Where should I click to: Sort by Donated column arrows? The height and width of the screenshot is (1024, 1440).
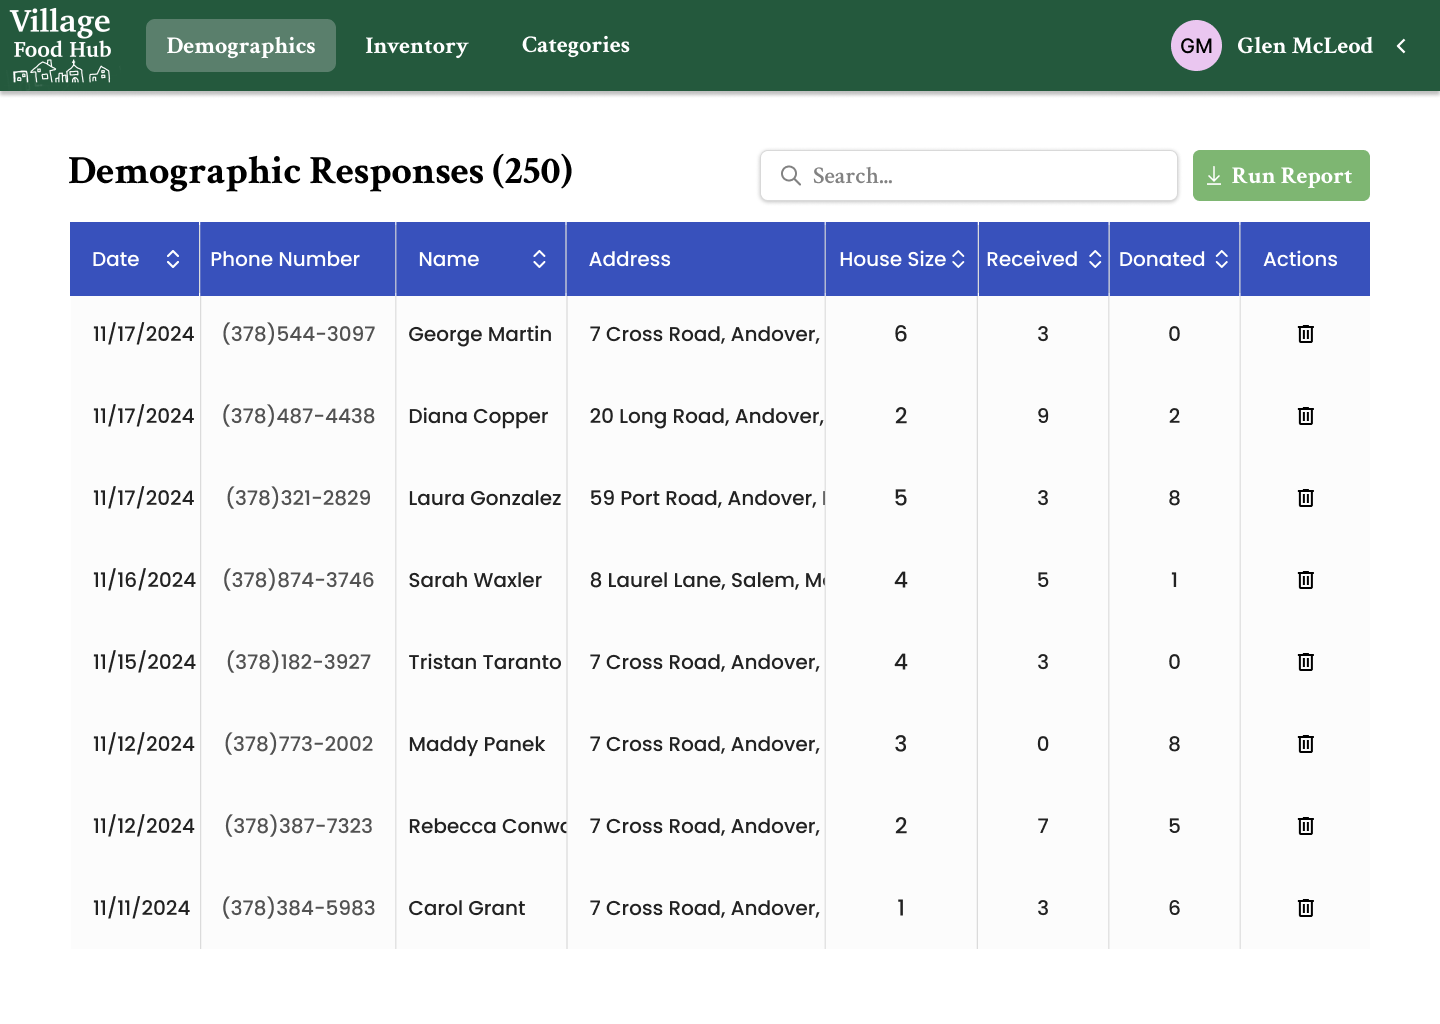(x=1222, y=259)
